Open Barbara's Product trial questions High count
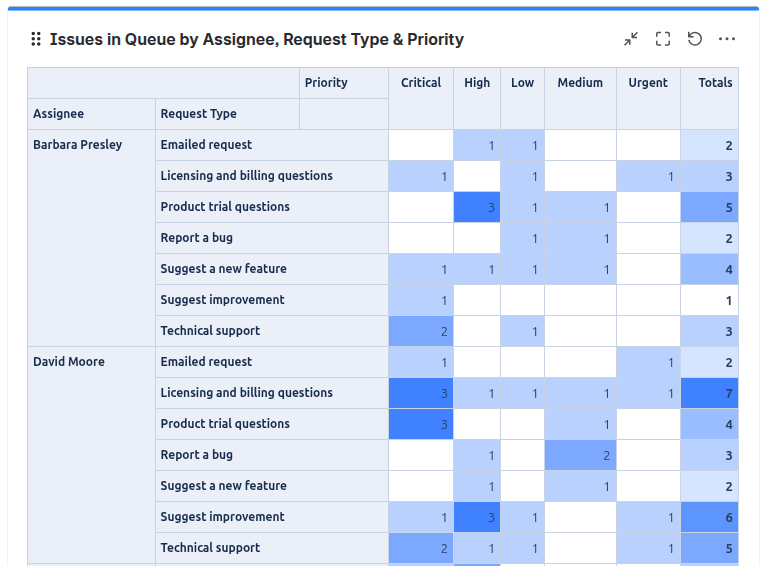The width and height of the screenshot is (766, 566). 477,207
